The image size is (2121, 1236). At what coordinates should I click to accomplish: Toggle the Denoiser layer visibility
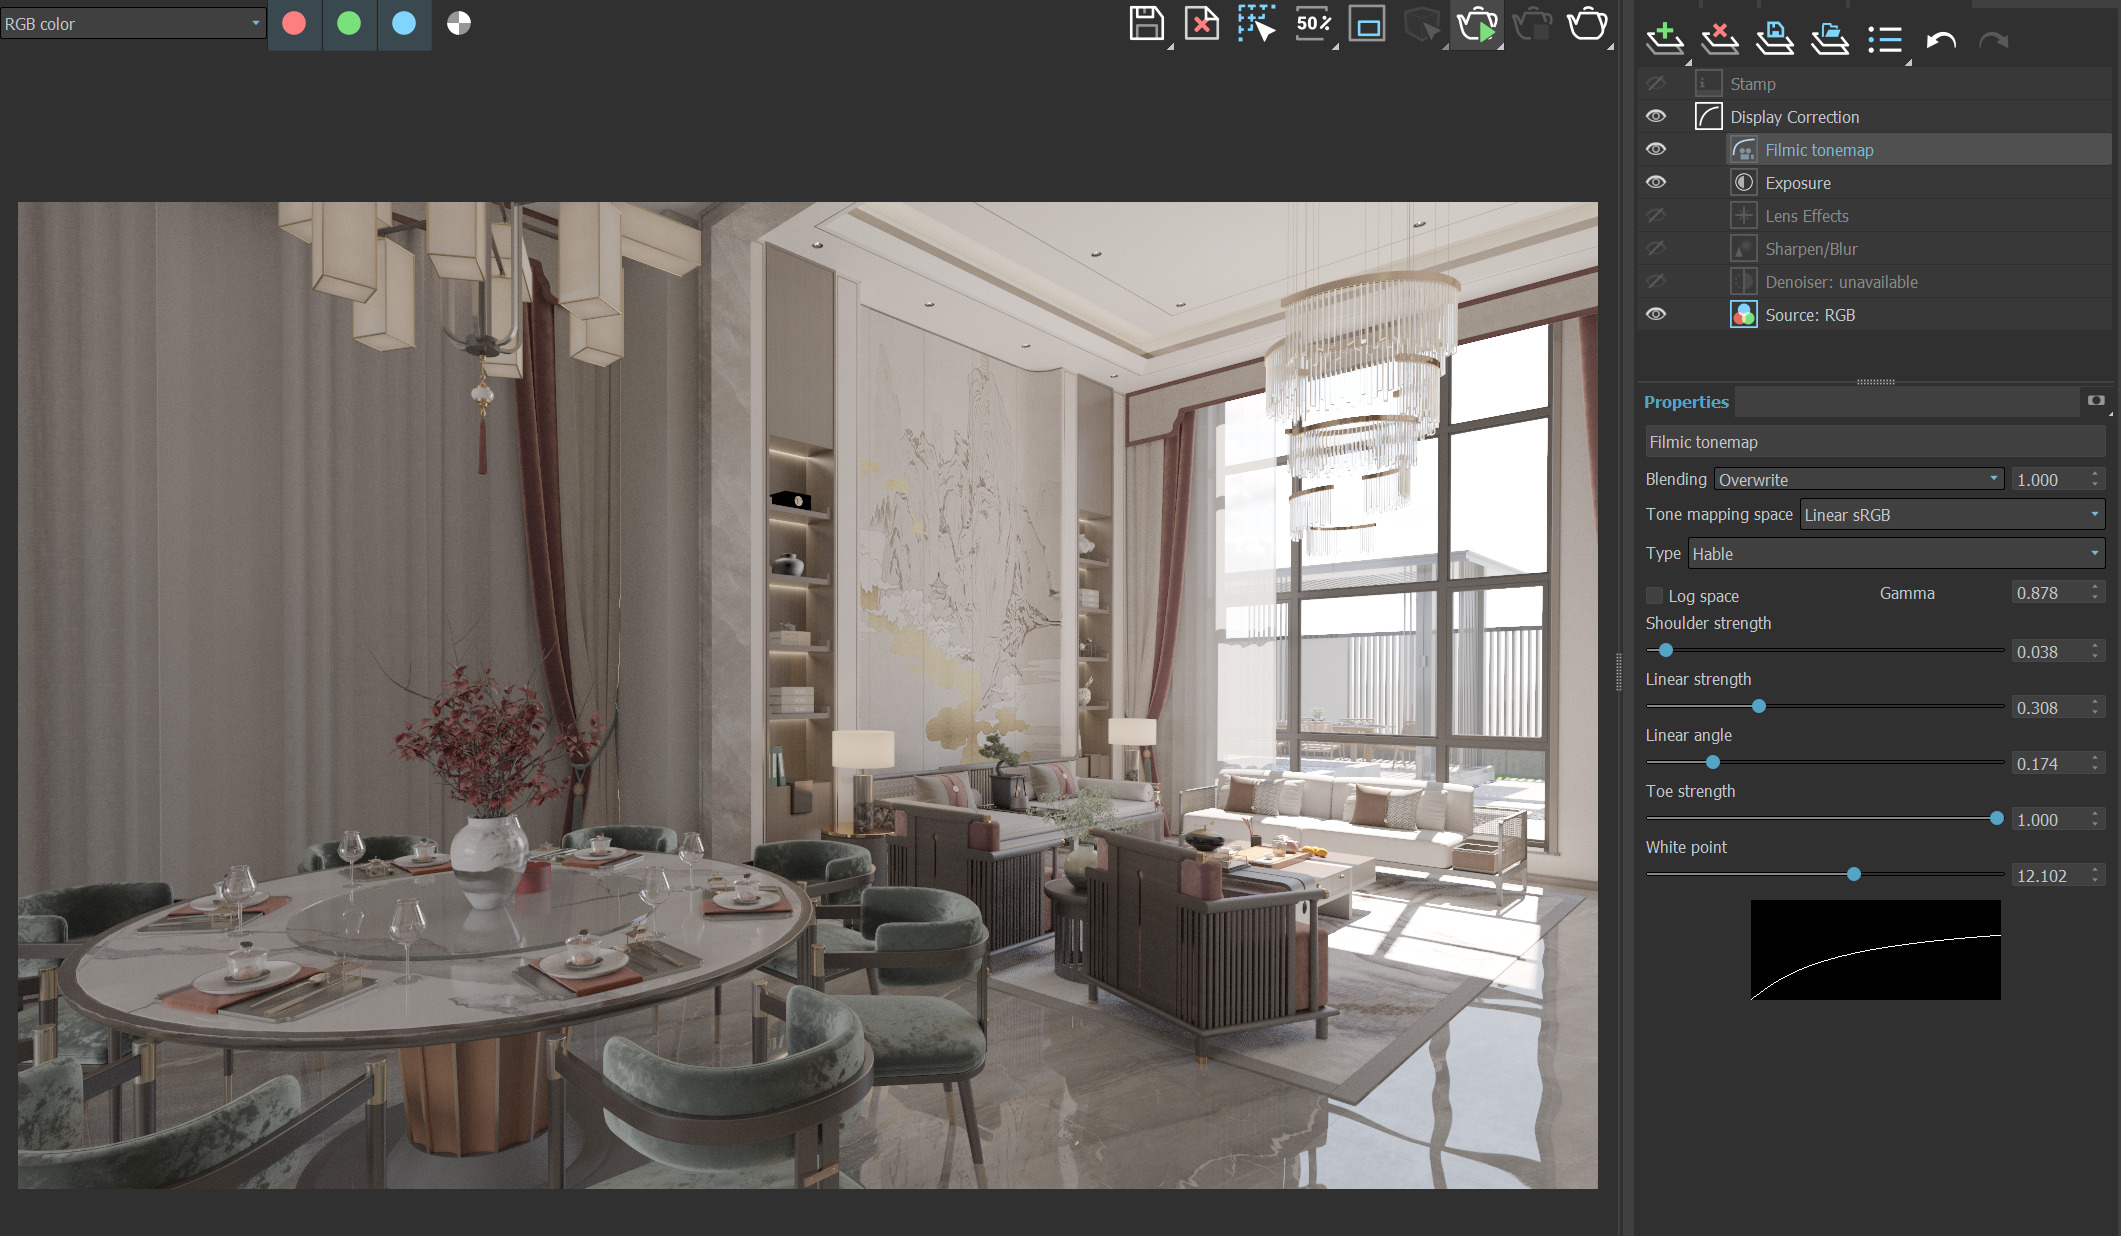pyautogui.click(x=1656, y=282)
